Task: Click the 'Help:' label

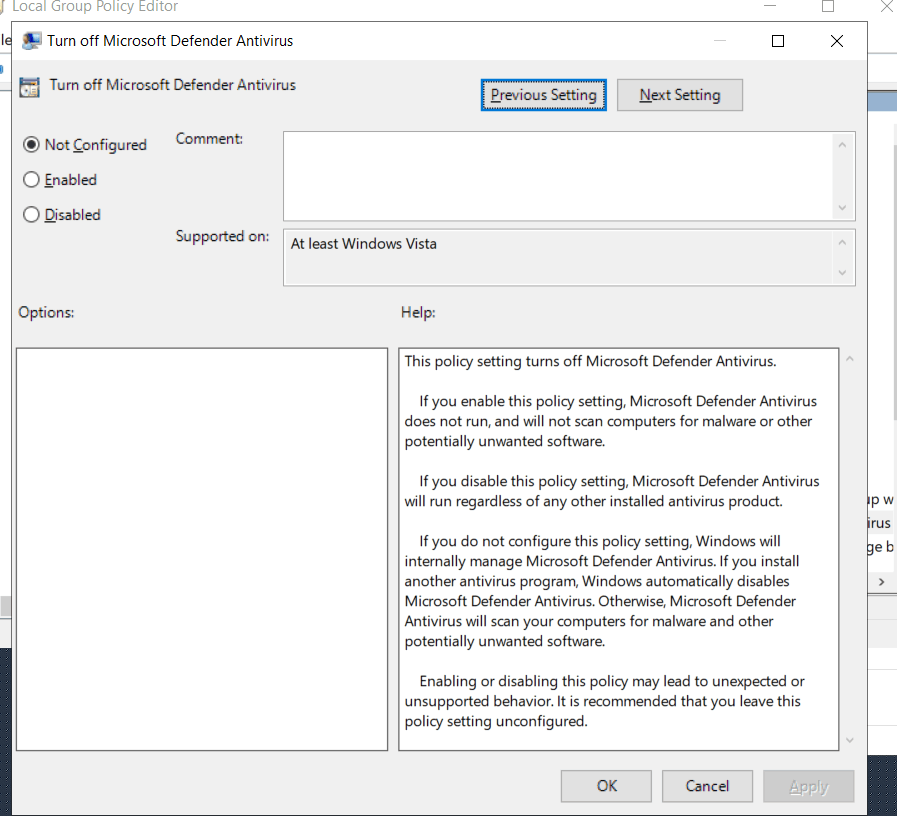Action: [418, 312]
